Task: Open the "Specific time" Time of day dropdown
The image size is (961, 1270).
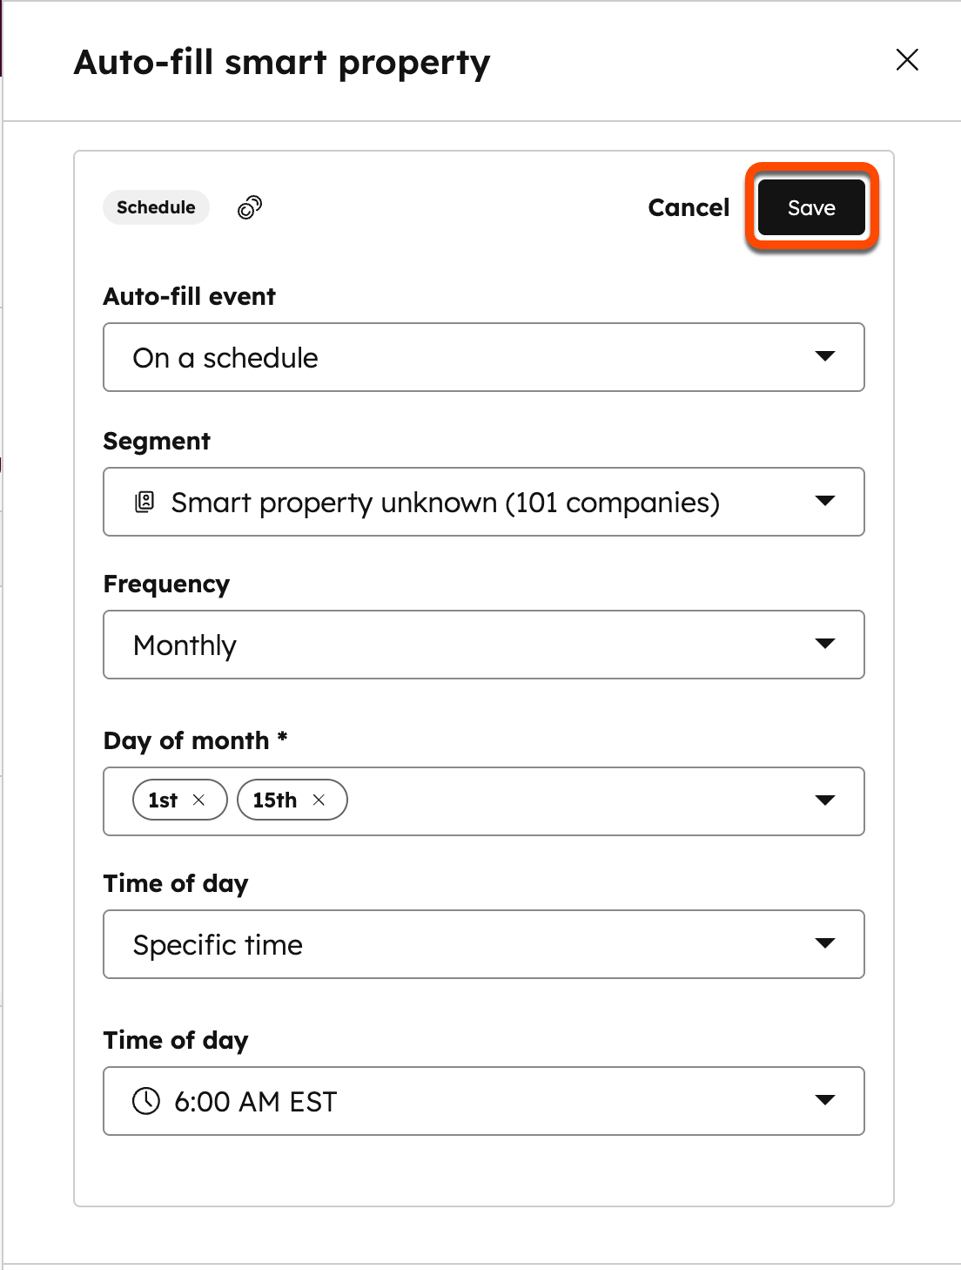Action: 484,944
